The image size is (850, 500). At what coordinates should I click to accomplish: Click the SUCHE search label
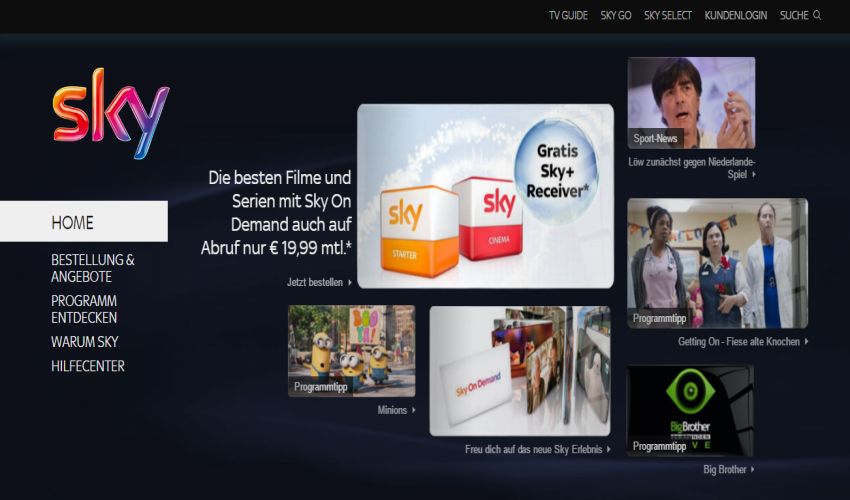794,15
